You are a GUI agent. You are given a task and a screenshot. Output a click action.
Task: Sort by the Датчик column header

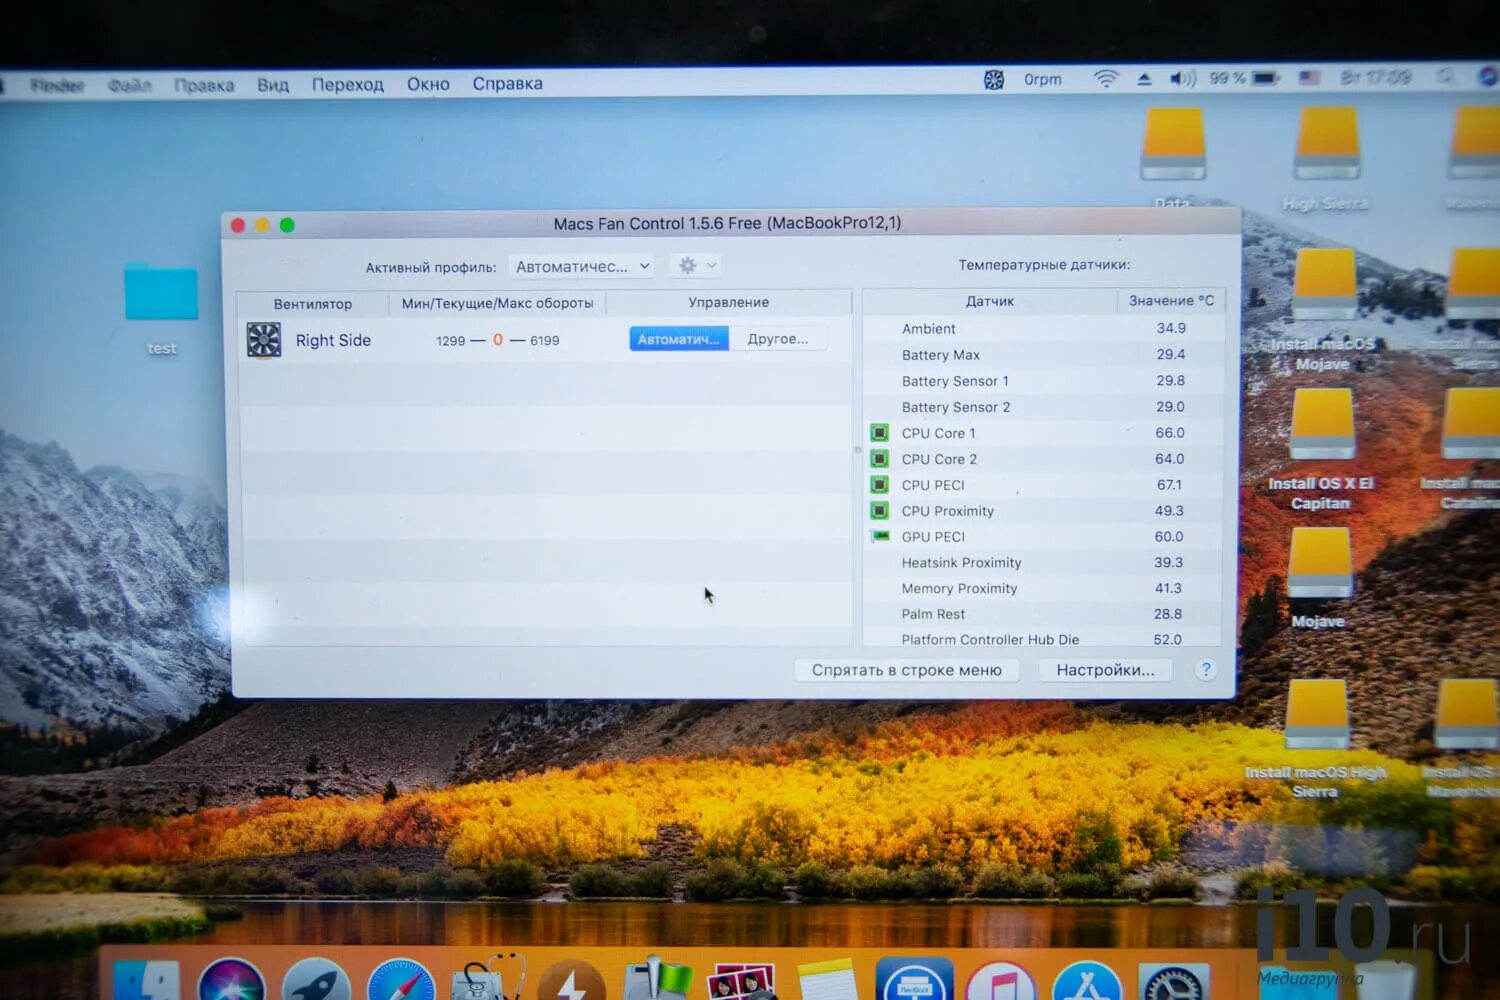tap(990, 301)
